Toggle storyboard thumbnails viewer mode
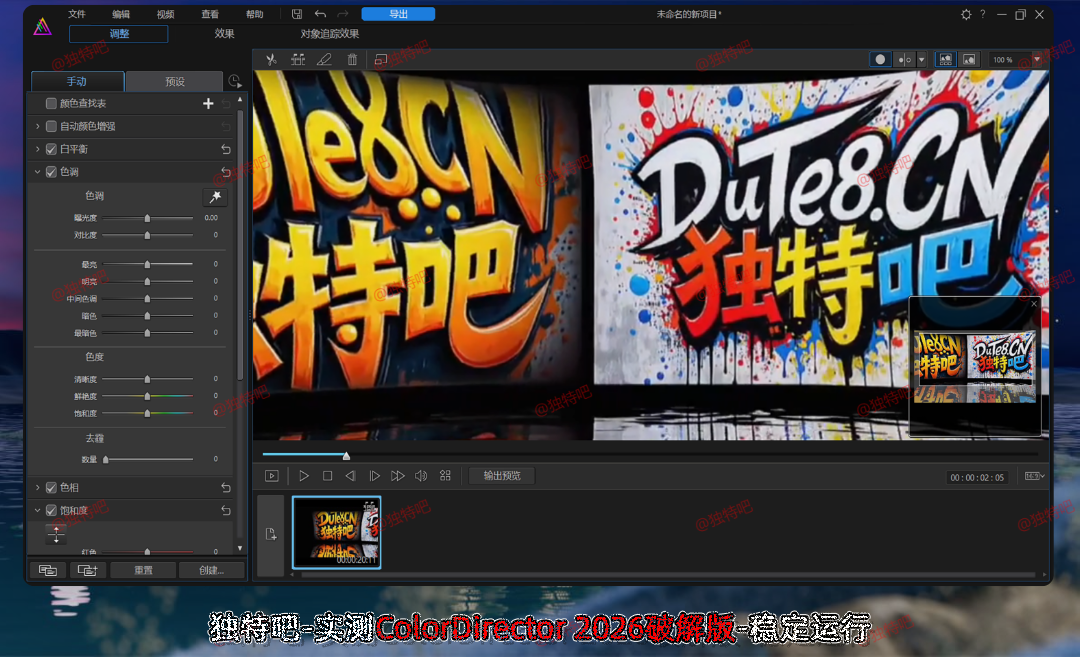The image size is (1080, 657). (946, 60)
